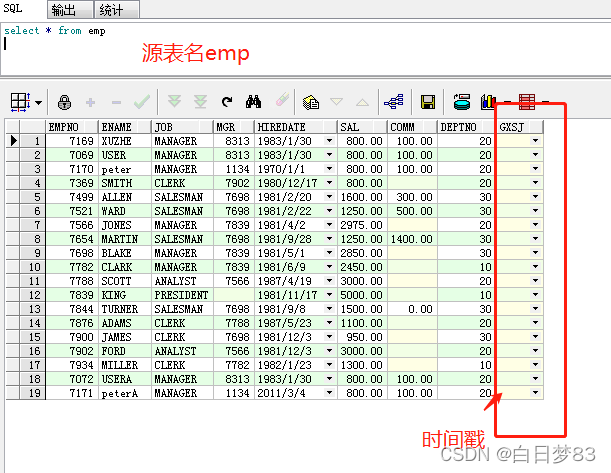Select the ENAME cell peterA
The height and width of the screenshot is (473, 611).
[125, 393]
